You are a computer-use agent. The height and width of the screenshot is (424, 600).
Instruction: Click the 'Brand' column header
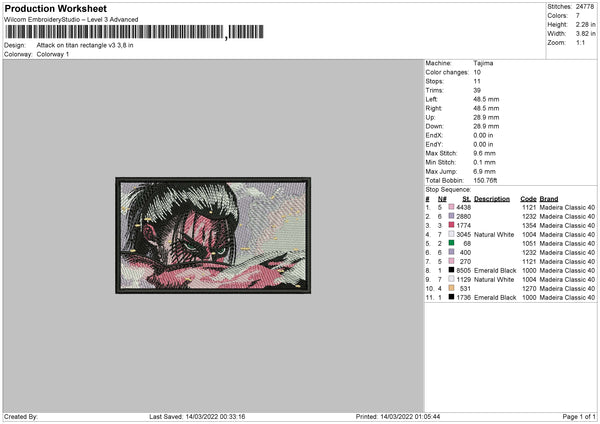coord(549,199)
